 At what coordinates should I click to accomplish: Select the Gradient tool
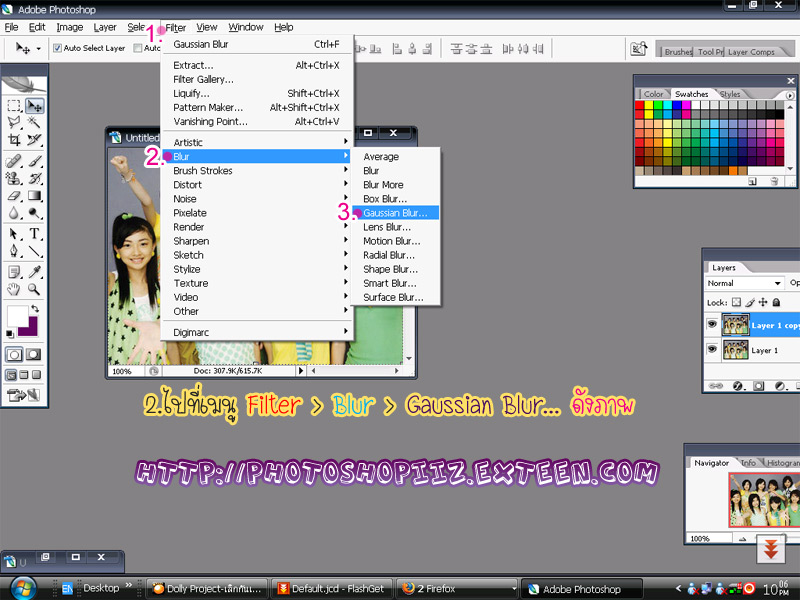[35, 195]
